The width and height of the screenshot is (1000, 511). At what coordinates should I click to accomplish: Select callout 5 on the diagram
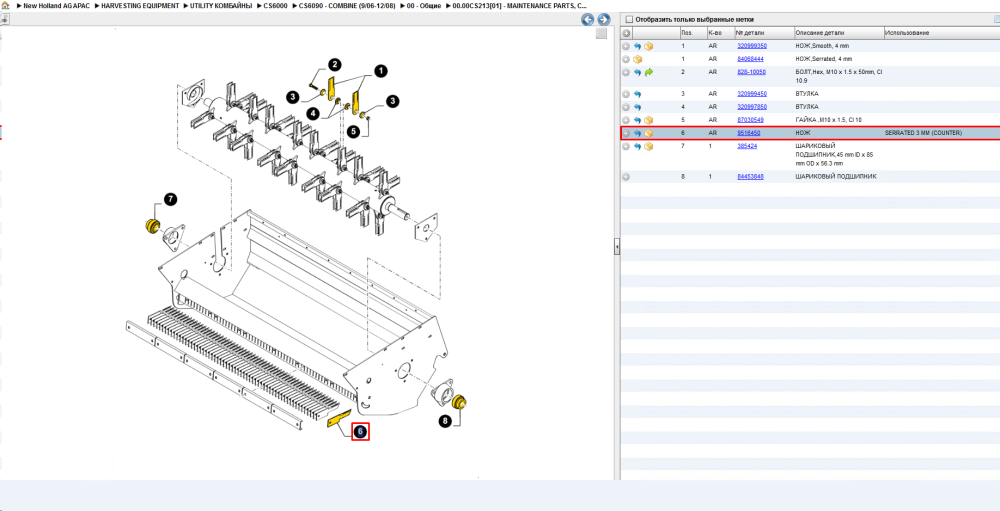[354, 131]
